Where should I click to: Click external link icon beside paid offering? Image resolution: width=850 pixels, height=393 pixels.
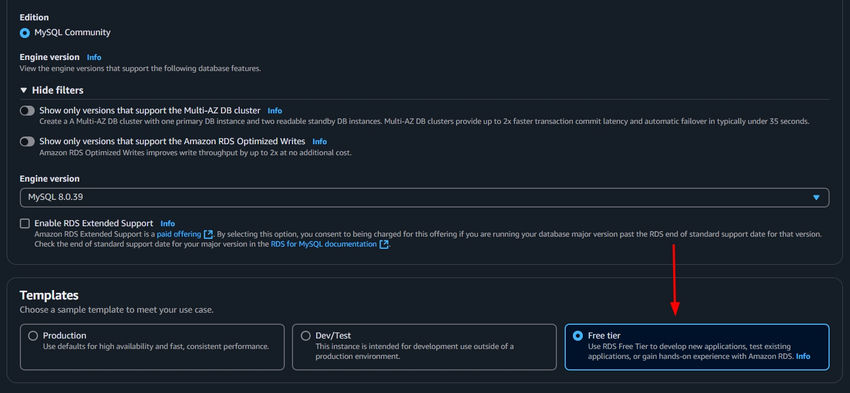tap(208, 234)
